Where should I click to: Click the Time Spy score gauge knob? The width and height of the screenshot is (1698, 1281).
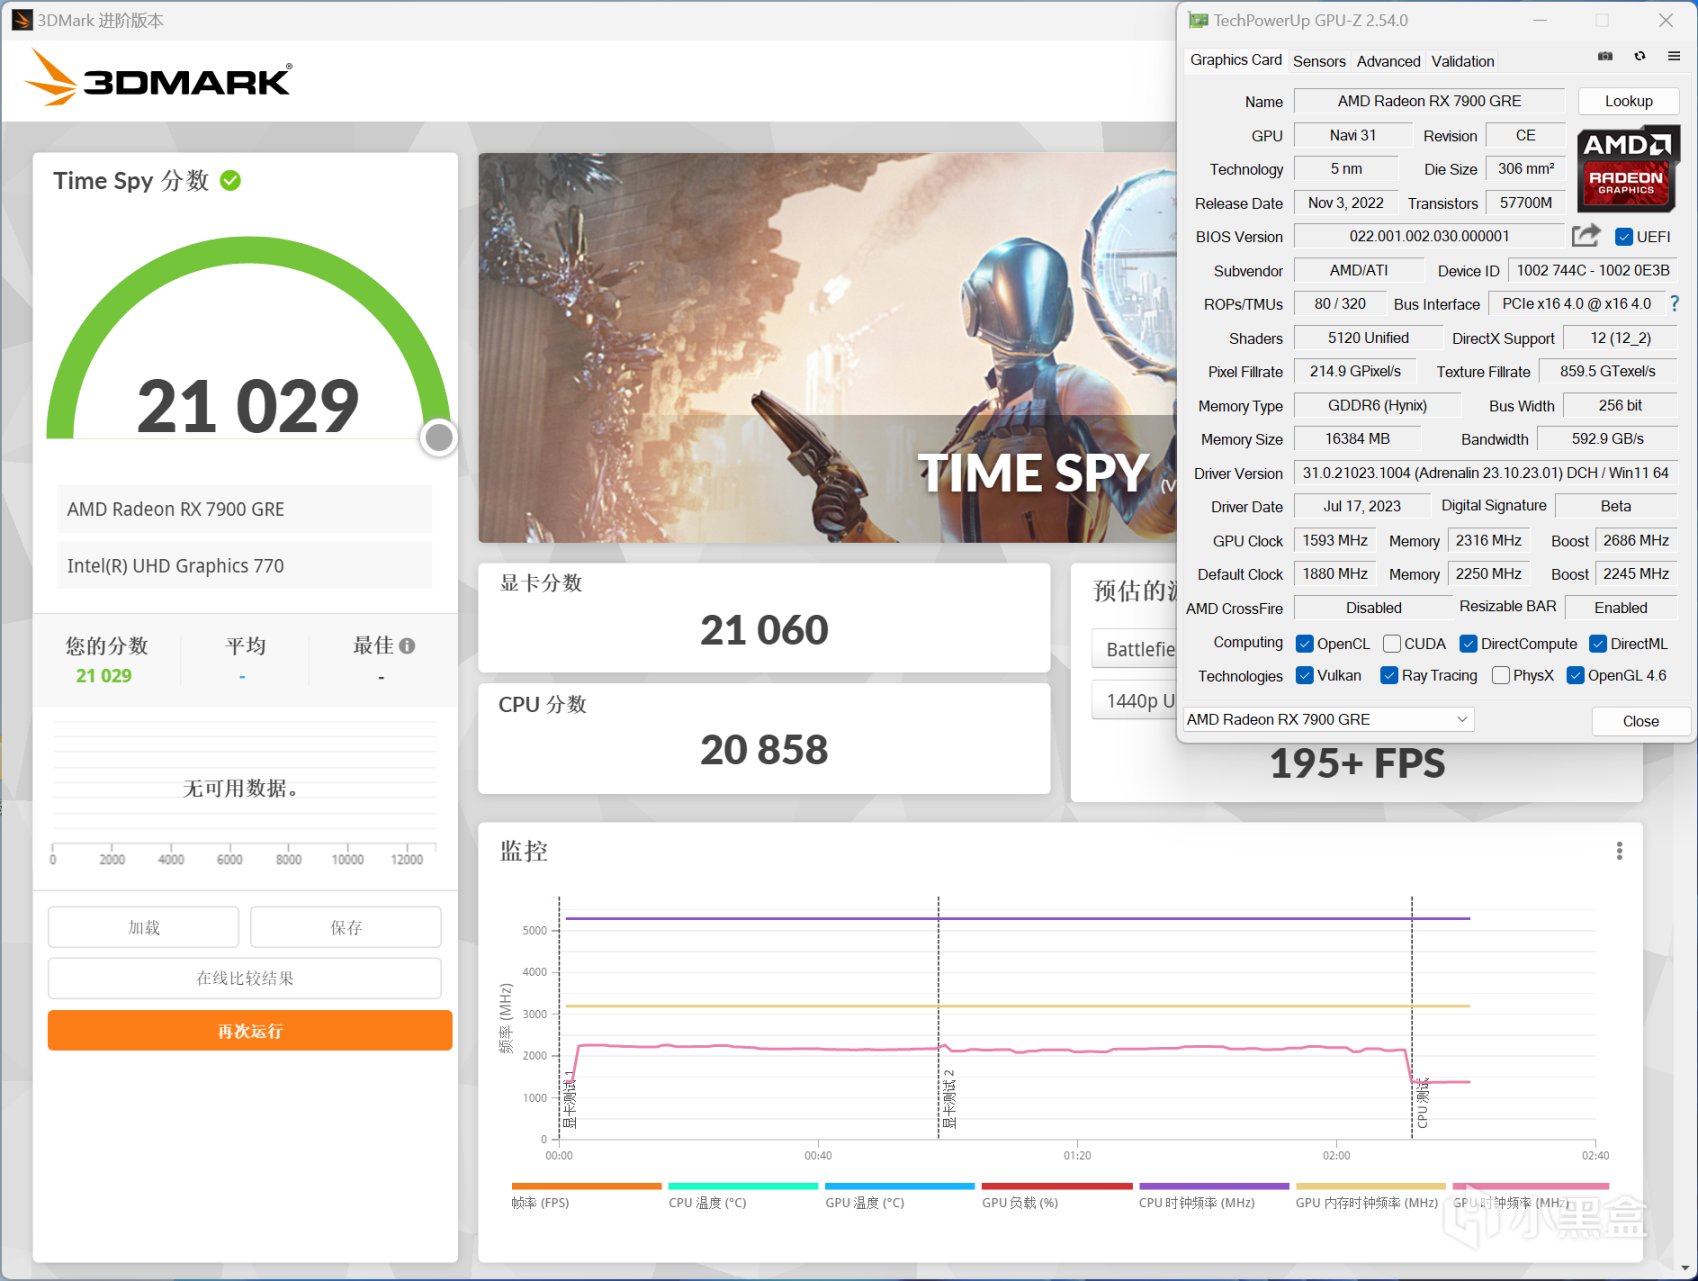tap(439, 437)
